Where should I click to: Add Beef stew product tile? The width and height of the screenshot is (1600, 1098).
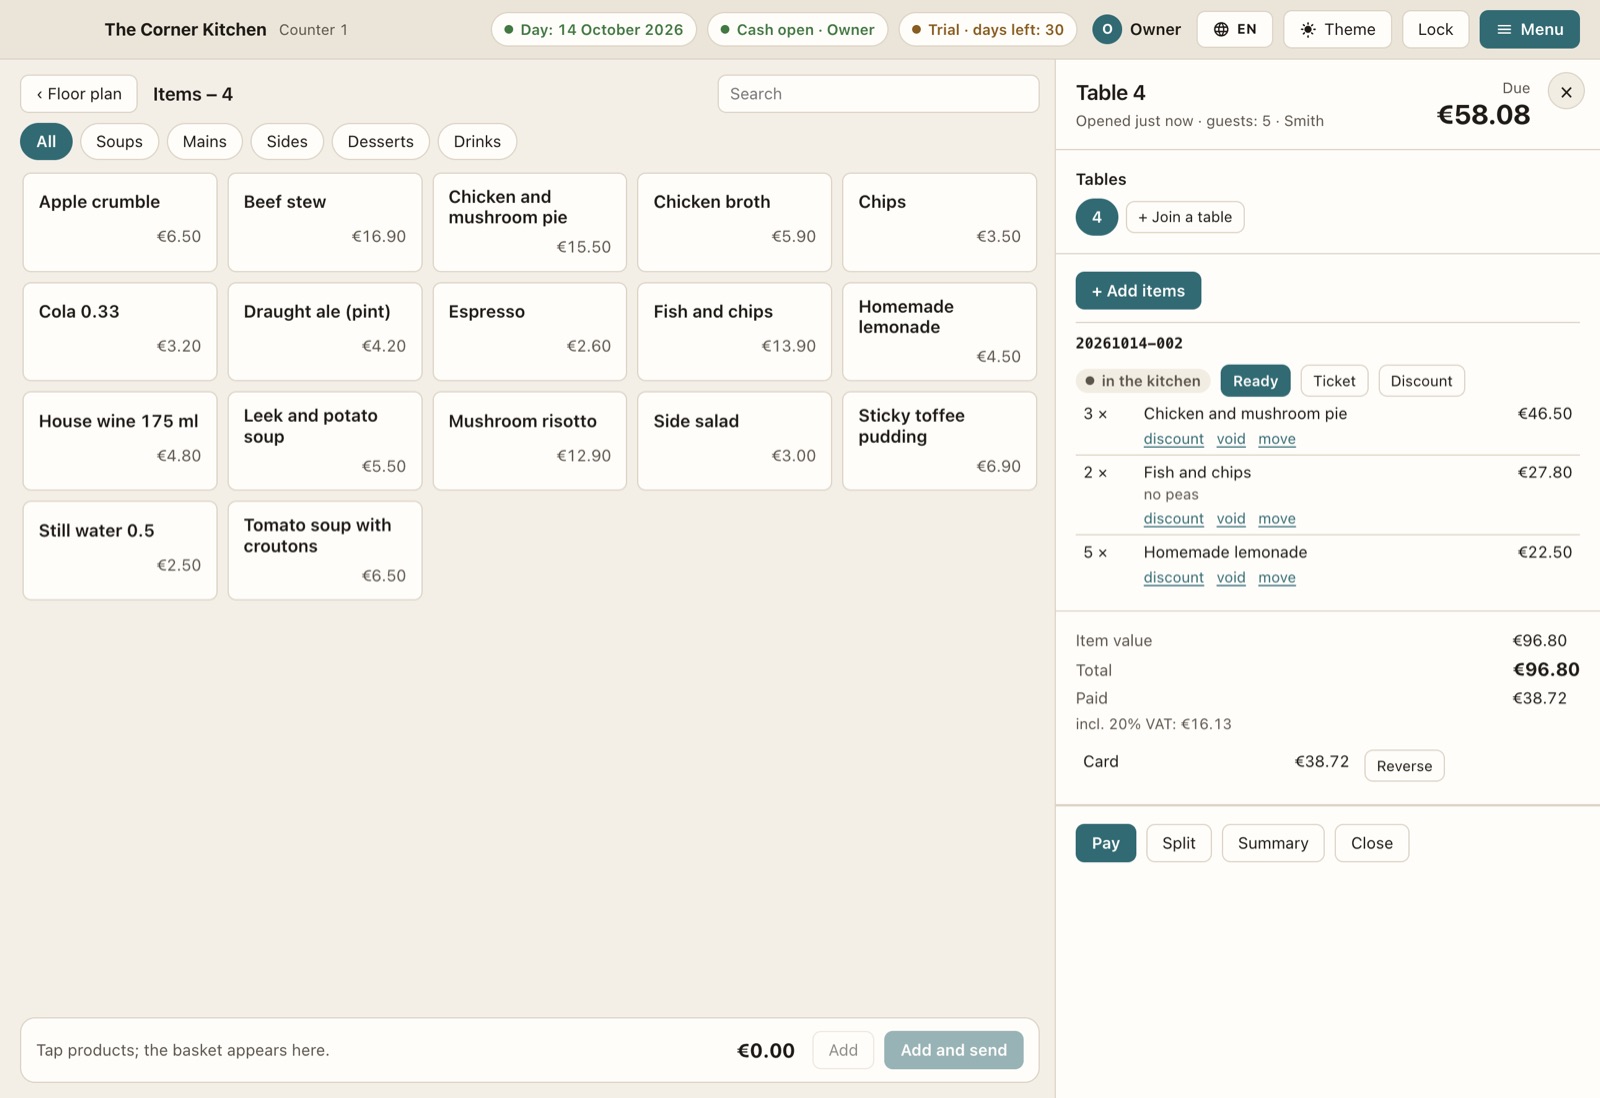click(325, 222)
